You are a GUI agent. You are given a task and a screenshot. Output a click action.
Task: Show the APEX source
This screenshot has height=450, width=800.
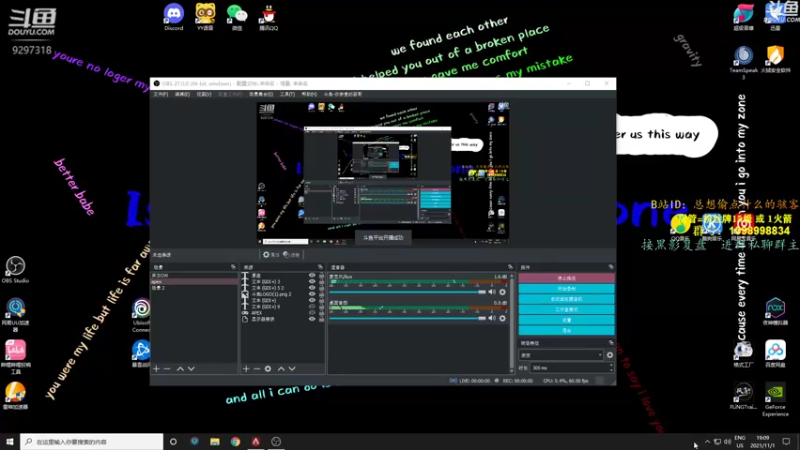click(x=312, y=312)
